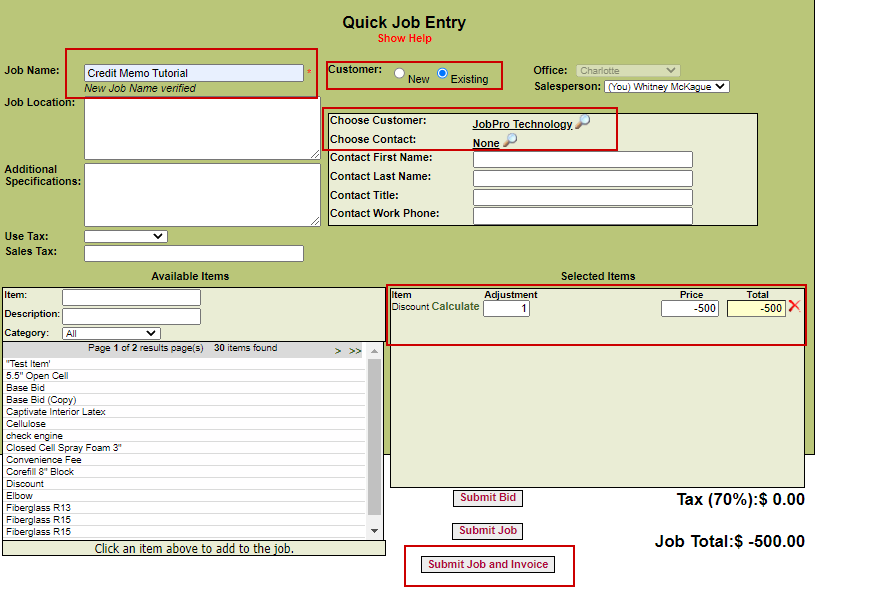This screenshot has height=600, width=887.
Task: Open the Category filter dropdown
Action: [x=110, y=333]
